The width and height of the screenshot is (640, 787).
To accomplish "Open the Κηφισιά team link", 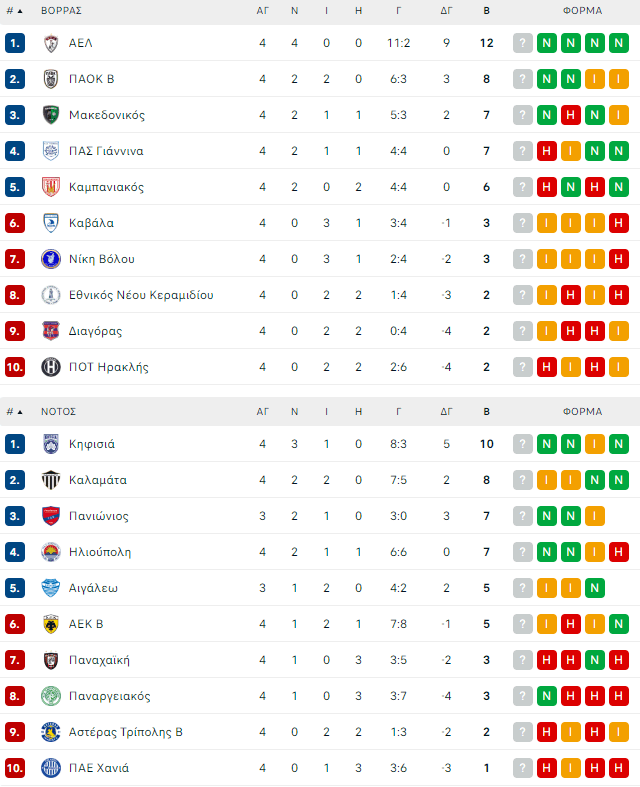I will [x=92, y=444].
